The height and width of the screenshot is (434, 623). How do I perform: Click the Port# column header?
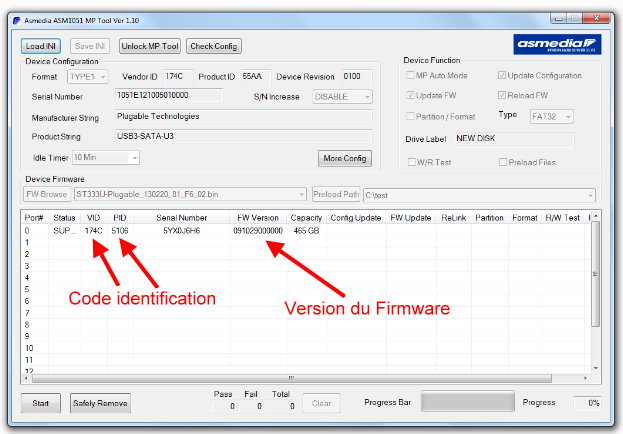pos(34,218)
